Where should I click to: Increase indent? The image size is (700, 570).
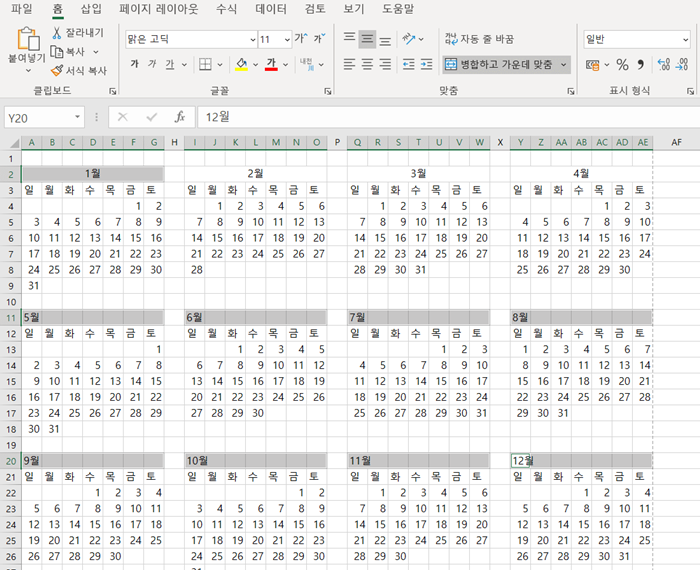click(x=426, y=64)
